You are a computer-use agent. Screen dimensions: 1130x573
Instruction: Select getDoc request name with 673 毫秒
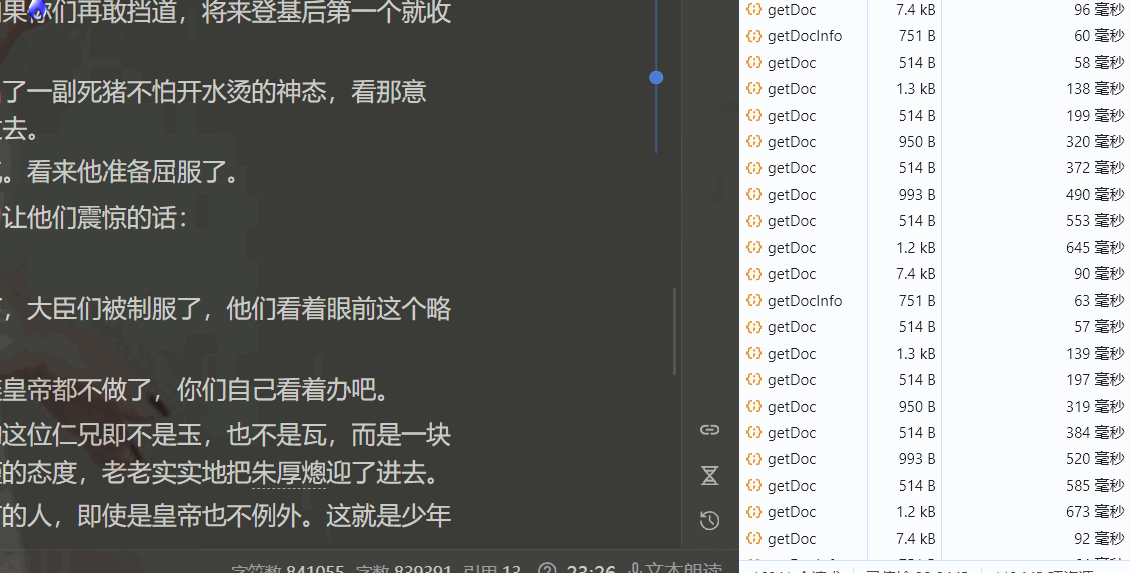point(792,512)
